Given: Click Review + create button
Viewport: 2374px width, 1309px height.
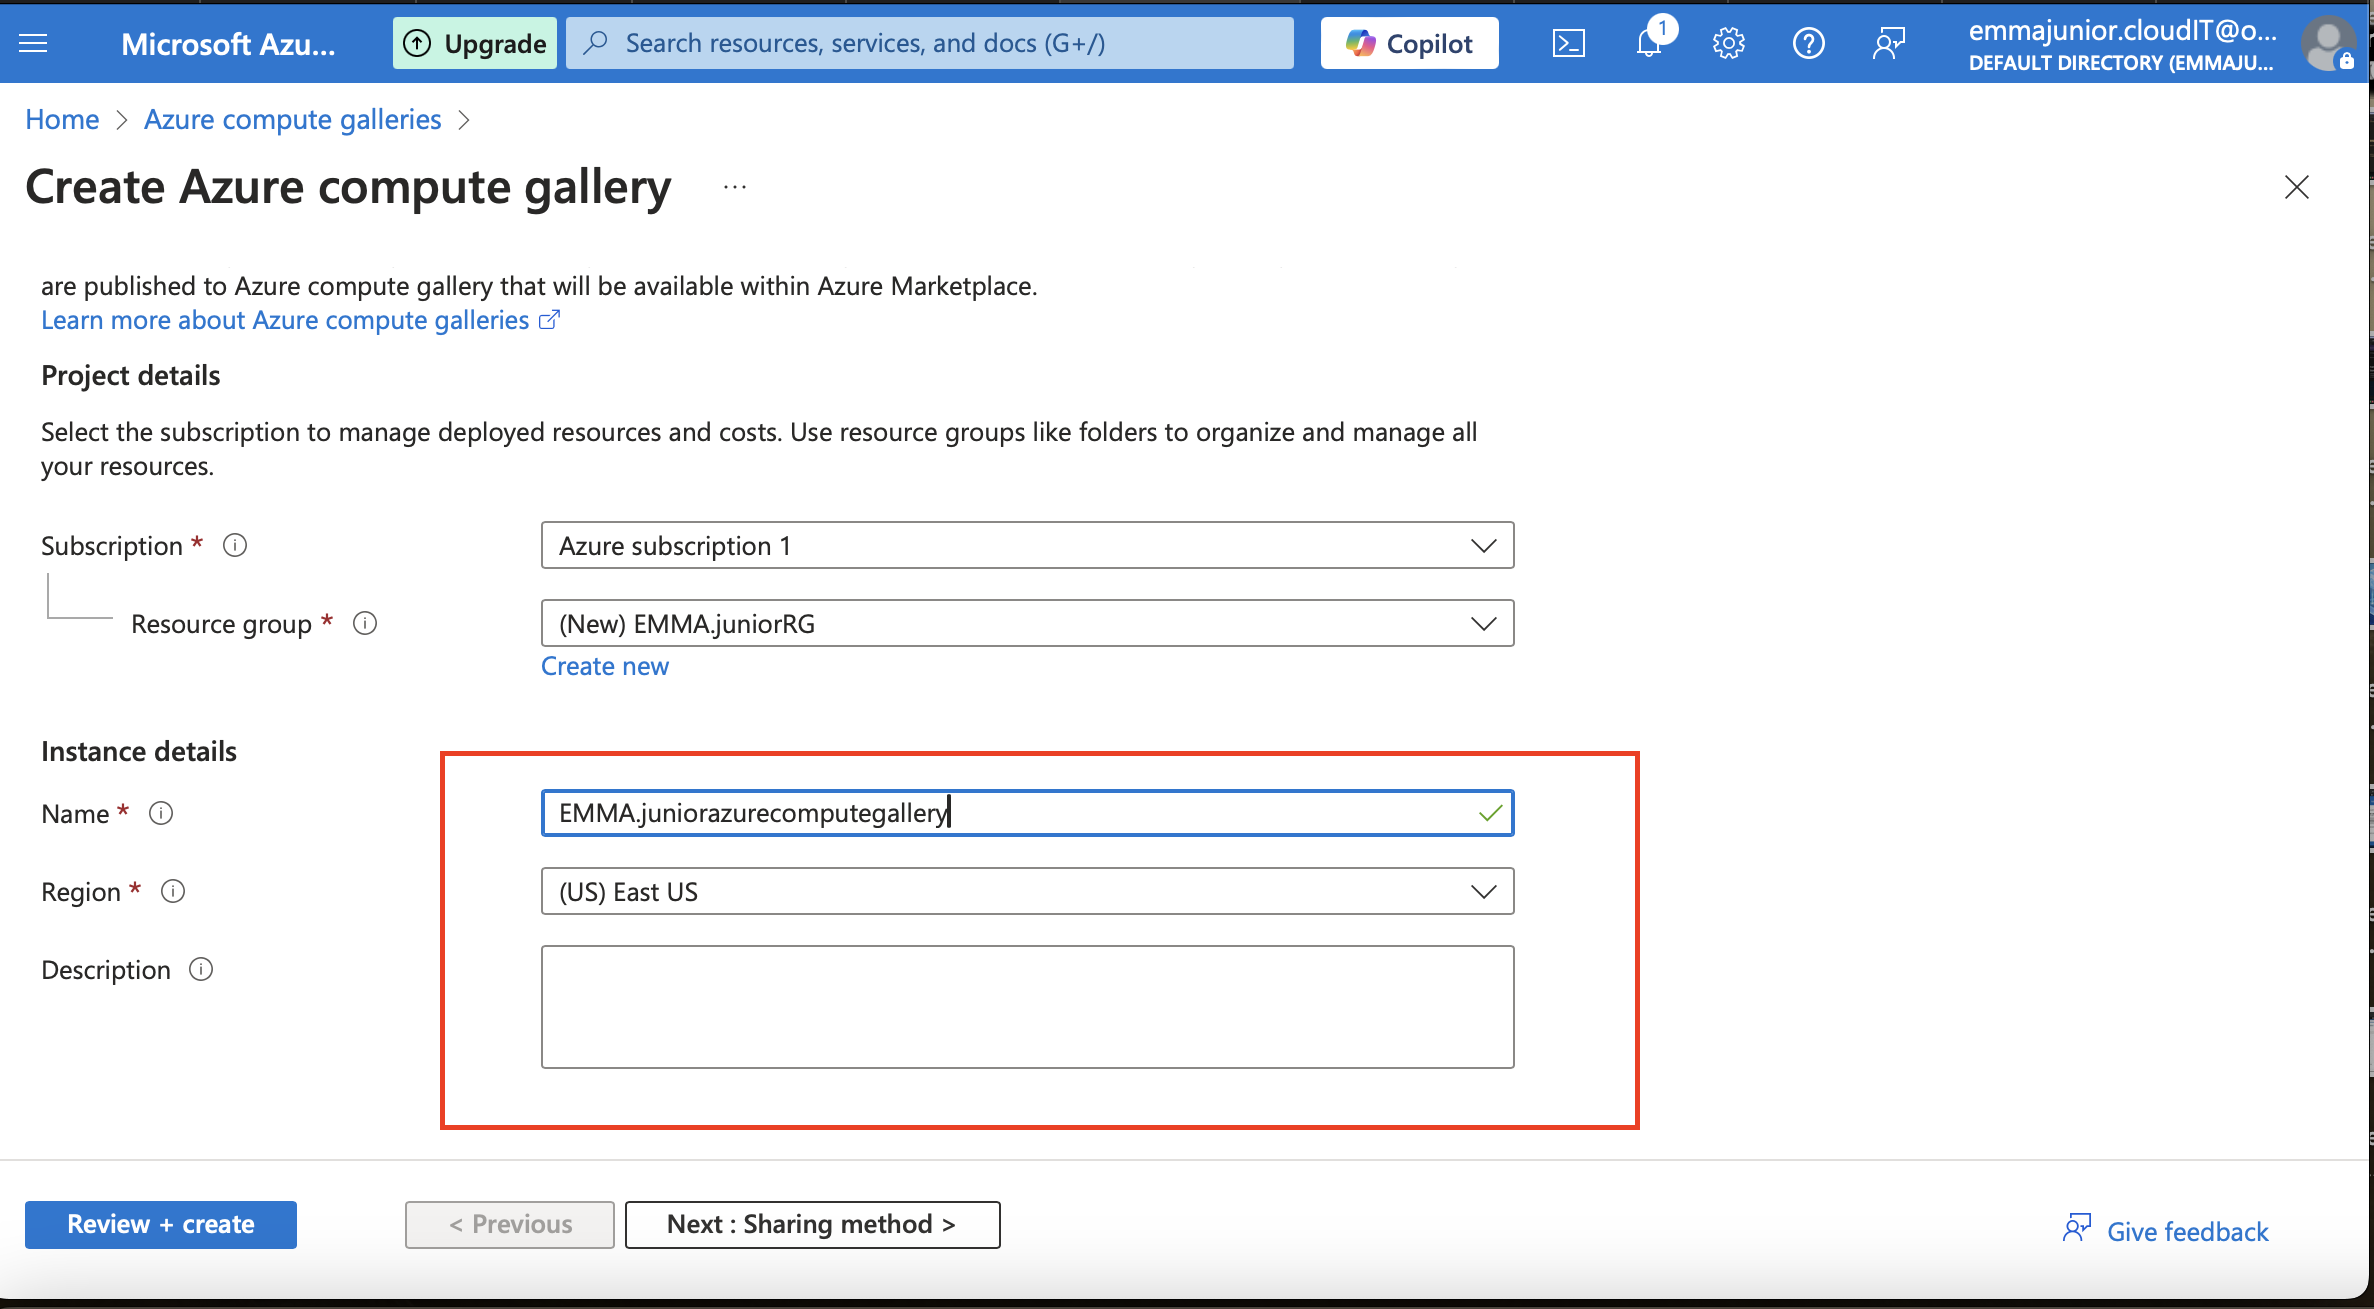Looking at the screenshot, I should click(161, 1224).
